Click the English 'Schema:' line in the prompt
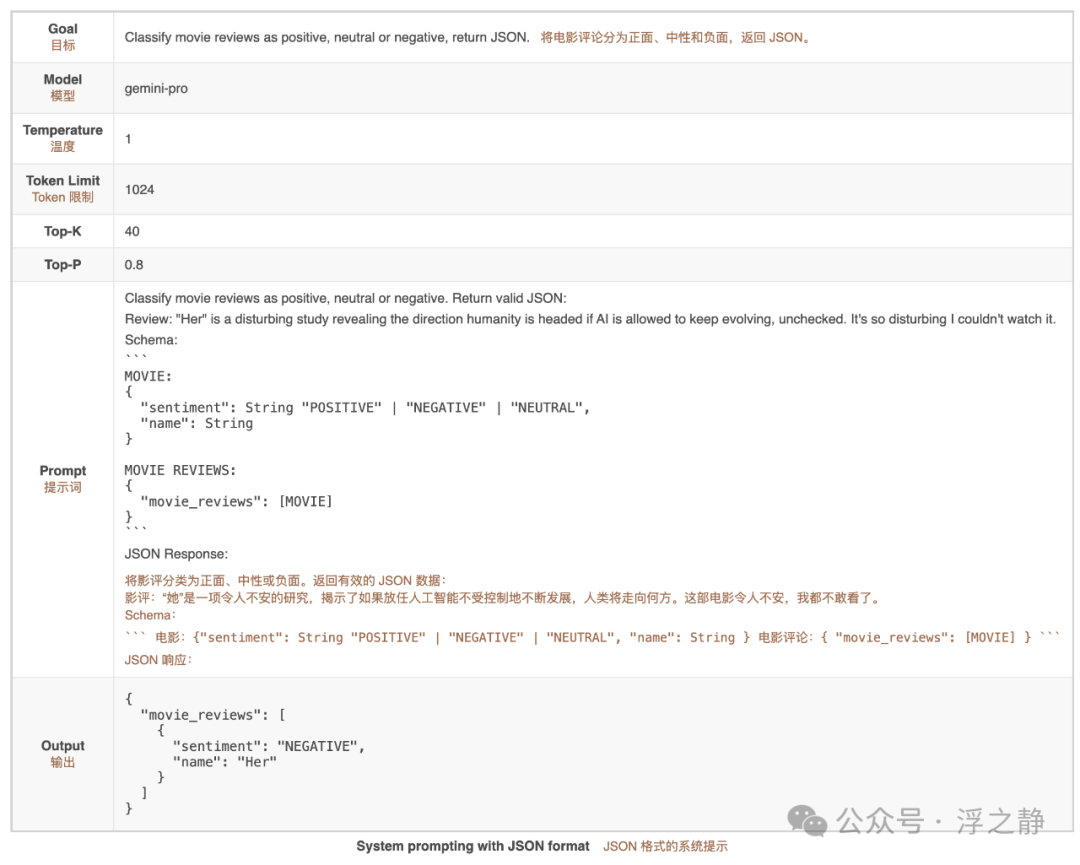Image resolution: width=1080 pixels, height=865 pixels. pos(151,340)
